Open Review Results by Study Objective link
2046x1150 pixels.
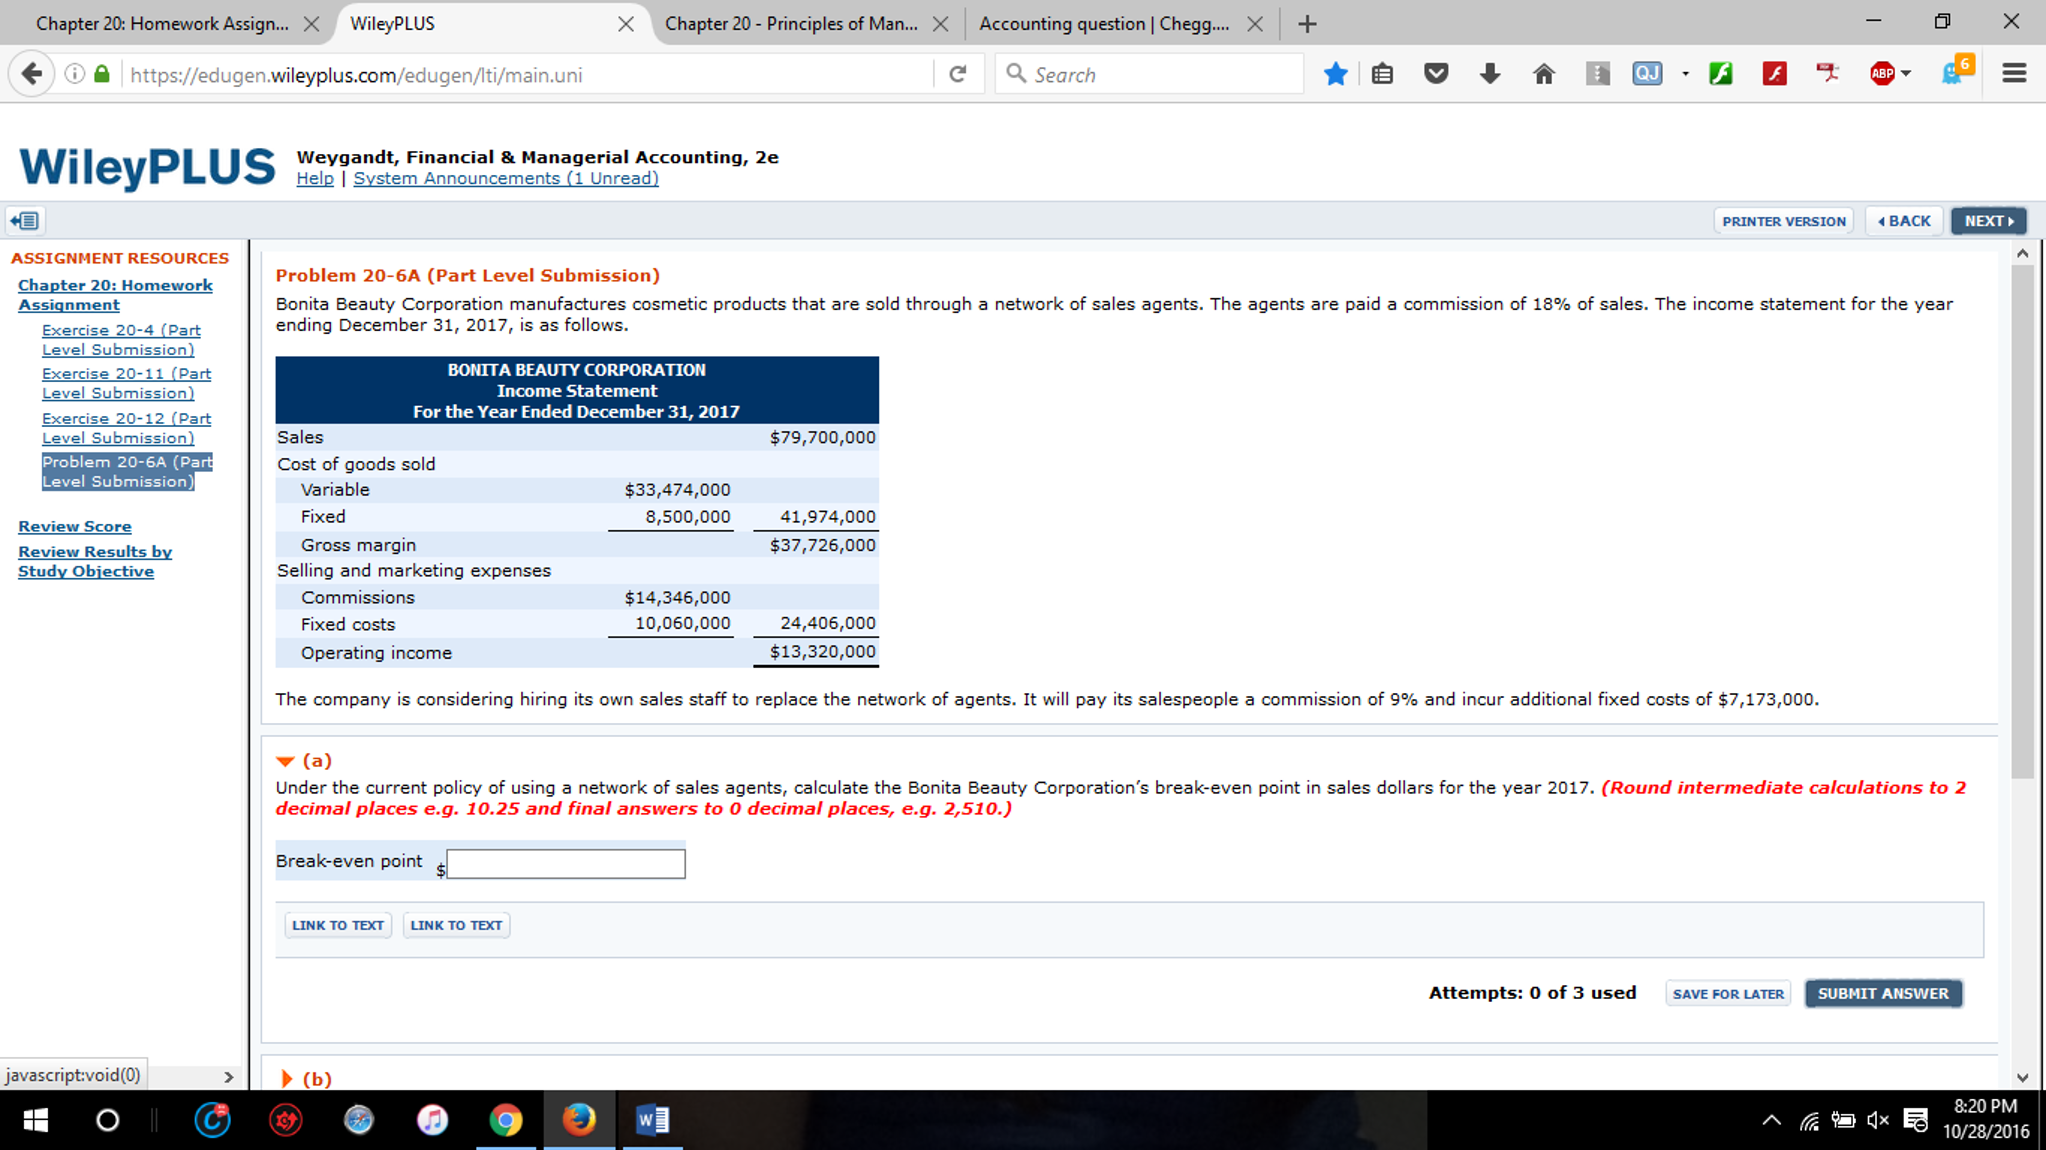(95, 562)
